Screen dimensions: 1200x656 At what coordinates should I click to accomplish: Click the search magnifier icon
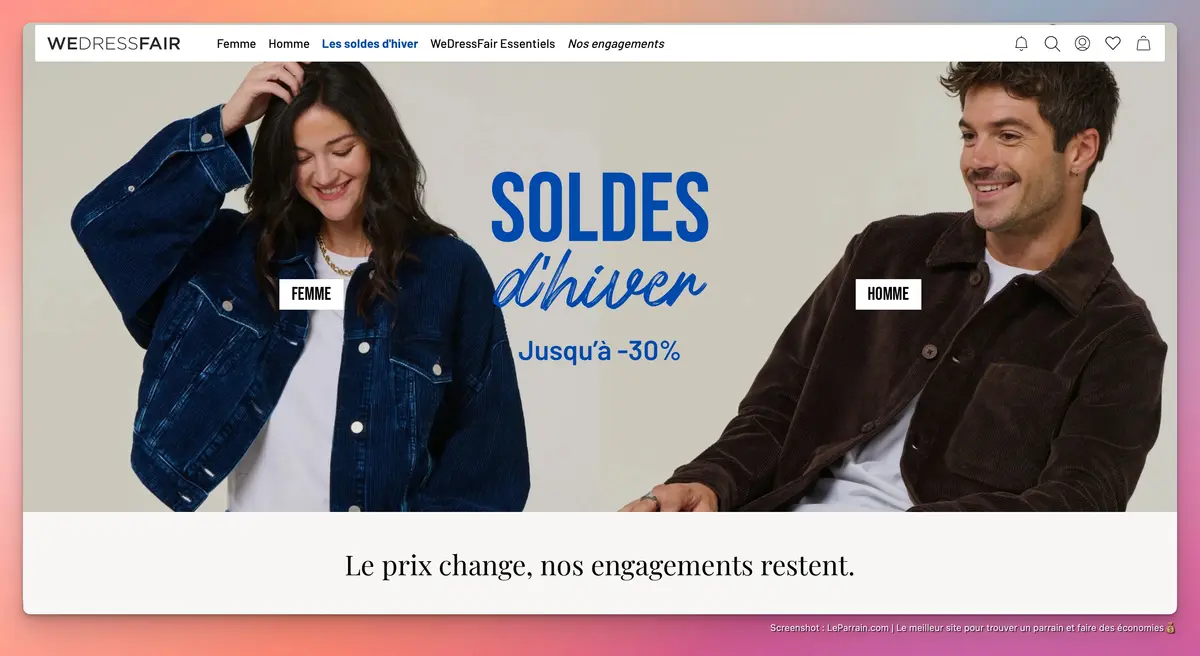pos(1052,44)
